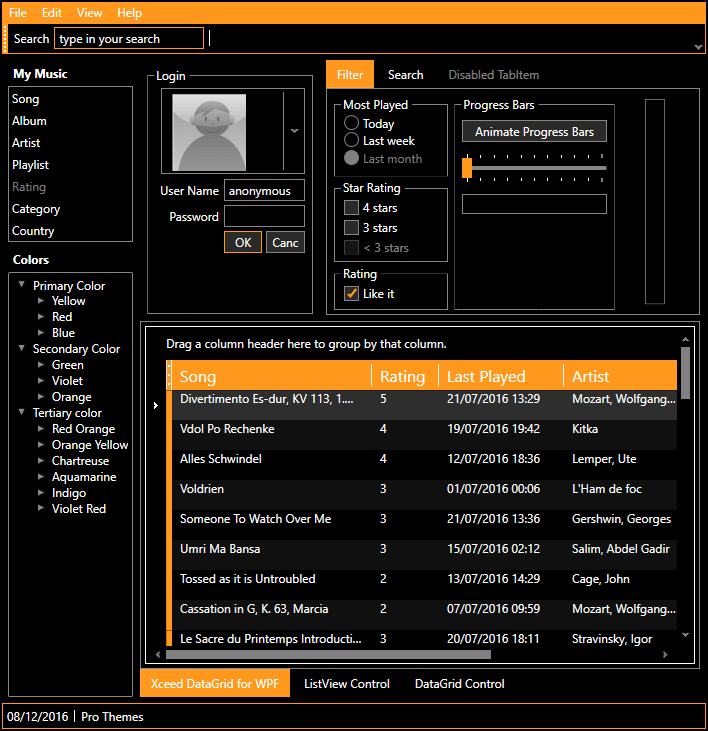Click the Search toolbar grip handle
This screenshot has height=731, width=708.
coord(6,39)
